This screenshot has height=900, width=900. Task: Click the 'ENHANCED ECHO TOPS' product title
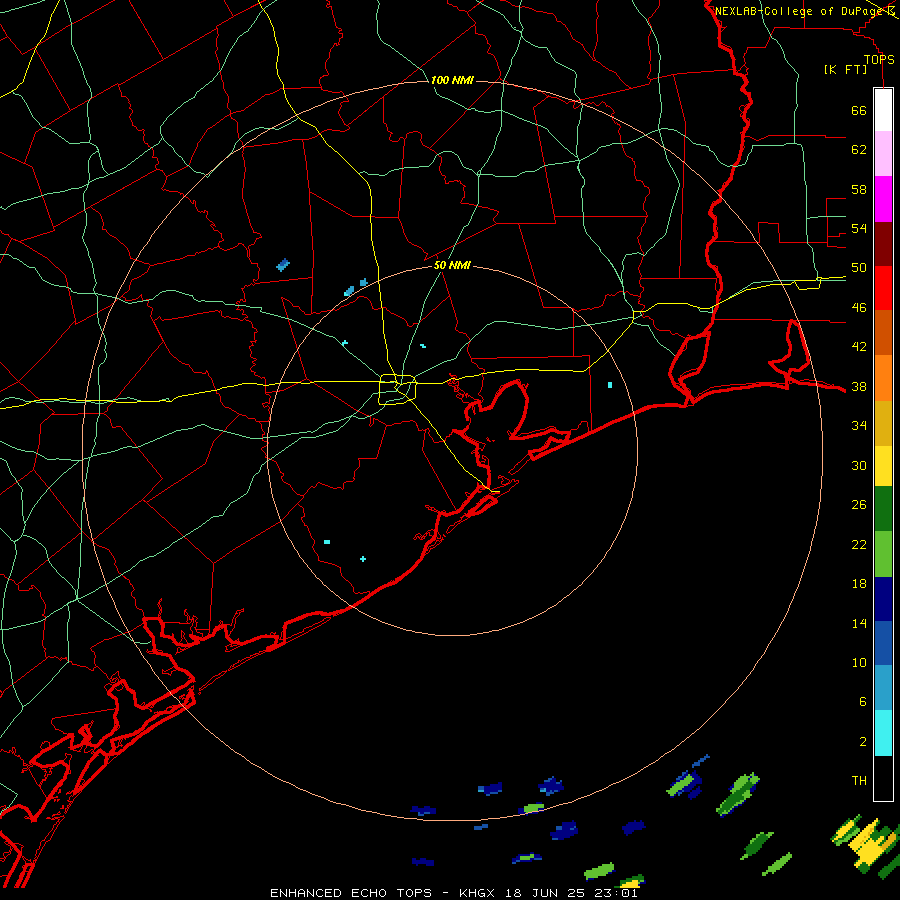click(351, 893)
